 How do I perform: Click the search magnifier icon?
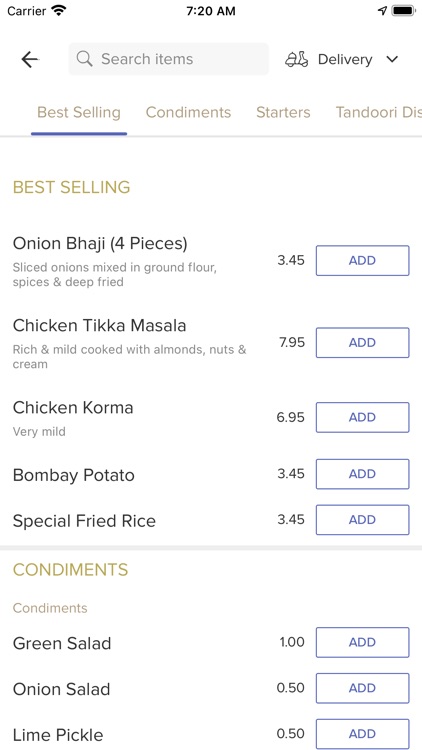[x=85, y=59]
